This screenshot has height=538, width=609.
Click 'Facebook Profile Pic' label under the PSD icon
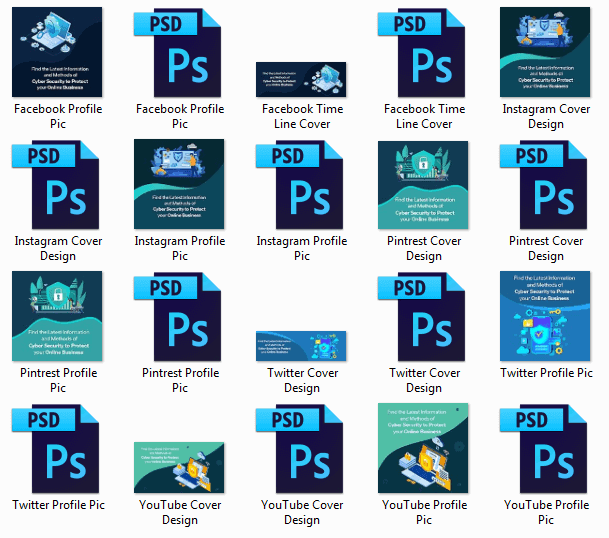180,116
